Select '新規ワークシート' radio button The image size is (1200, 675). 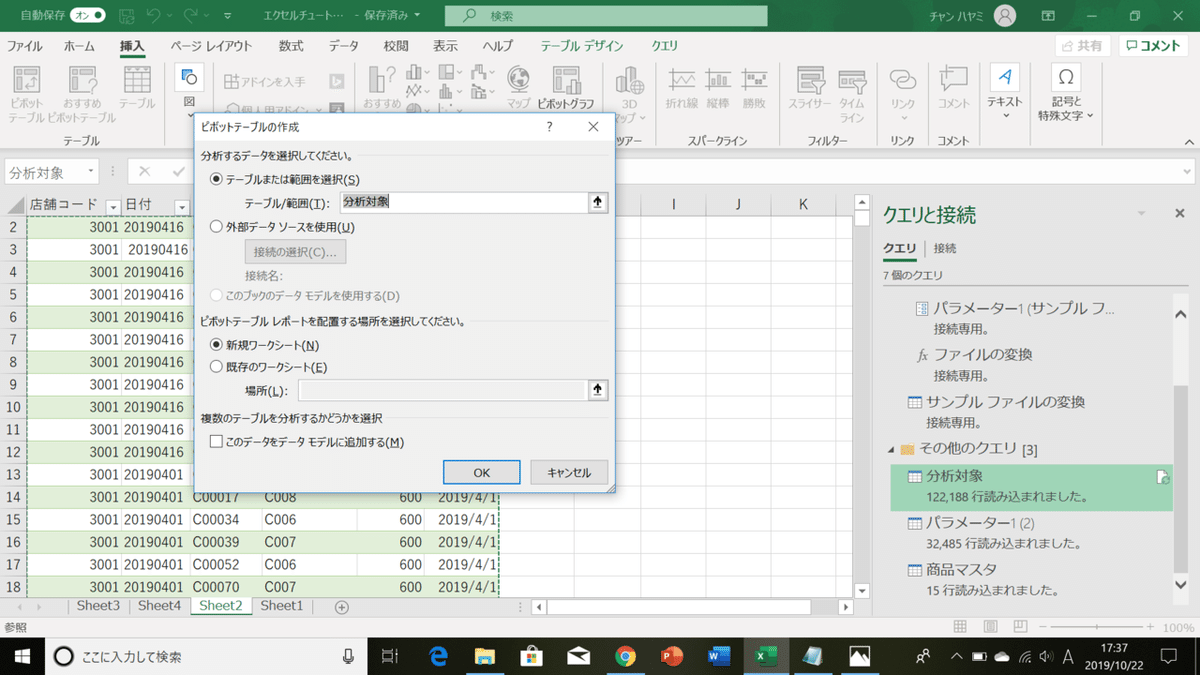coord(216,345)
